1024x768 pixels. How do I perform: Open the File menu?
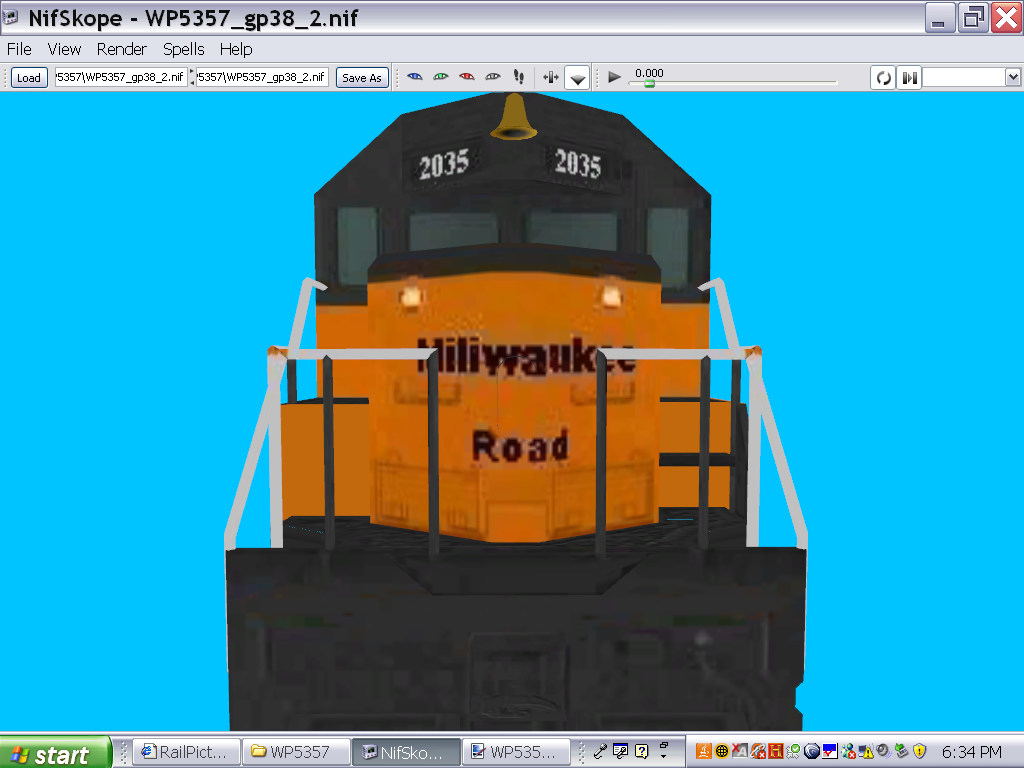19,49
